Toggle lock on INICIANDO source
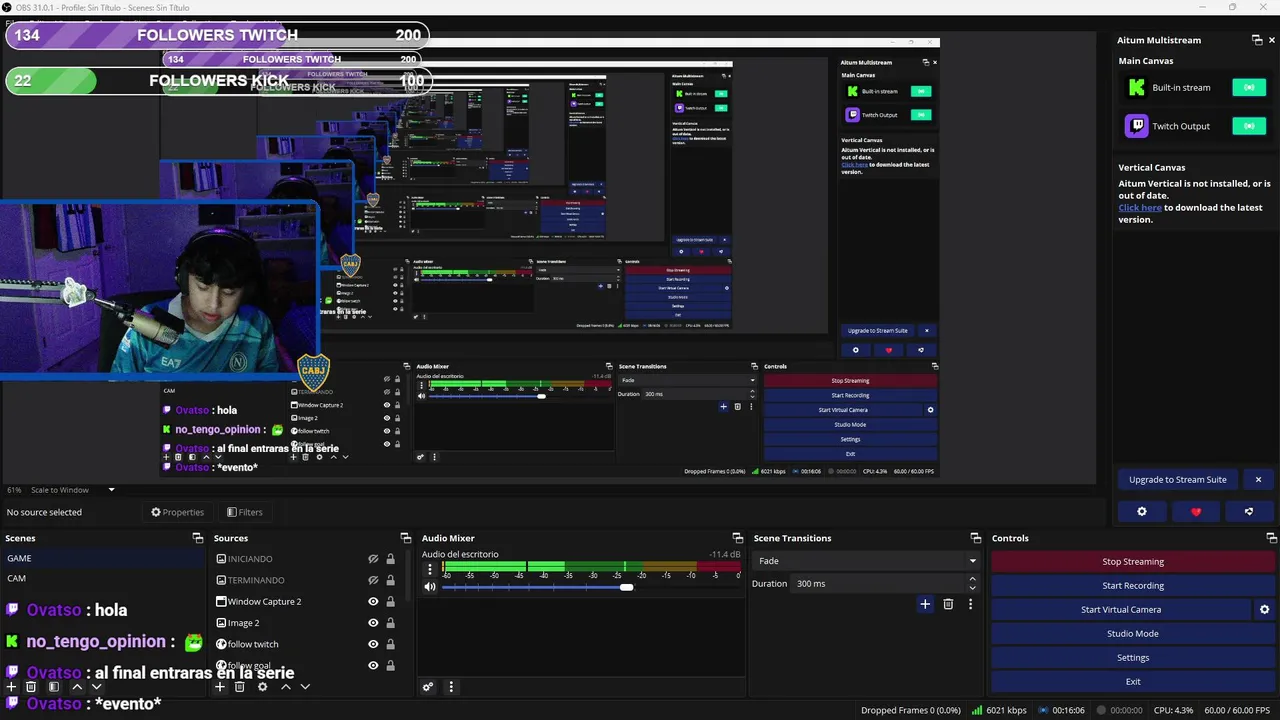Viewport: 1280px width, 720px height. [390, 559]
